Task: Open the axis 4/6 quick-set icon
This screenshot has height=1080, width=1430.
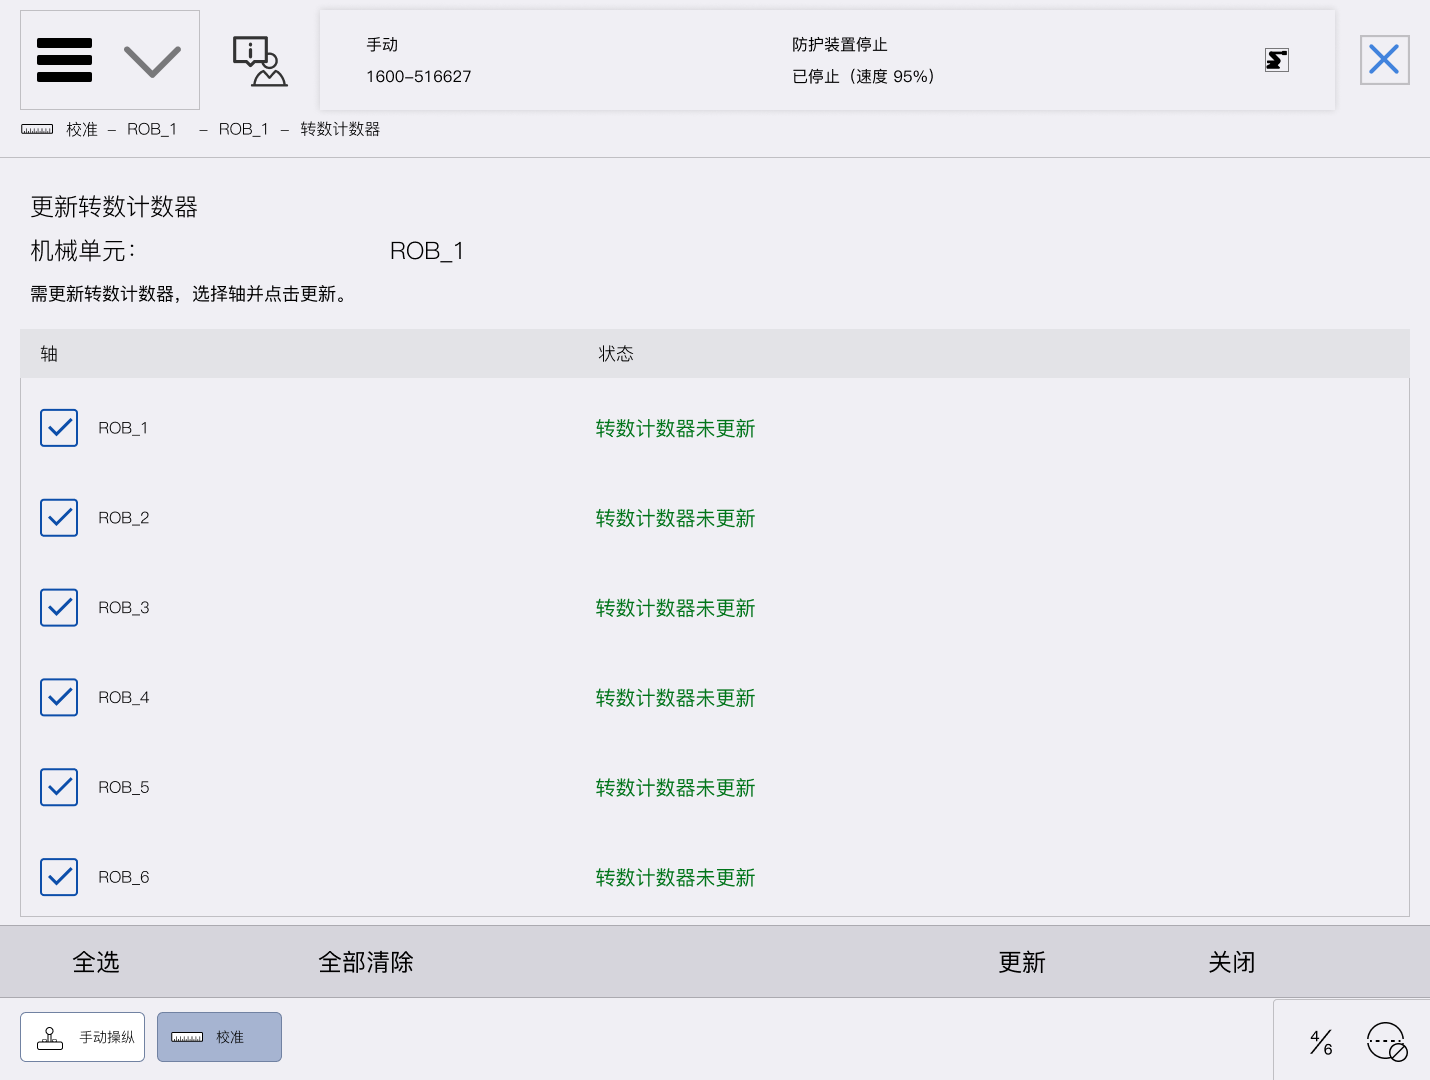Action: click(x=1321, y=1042)
